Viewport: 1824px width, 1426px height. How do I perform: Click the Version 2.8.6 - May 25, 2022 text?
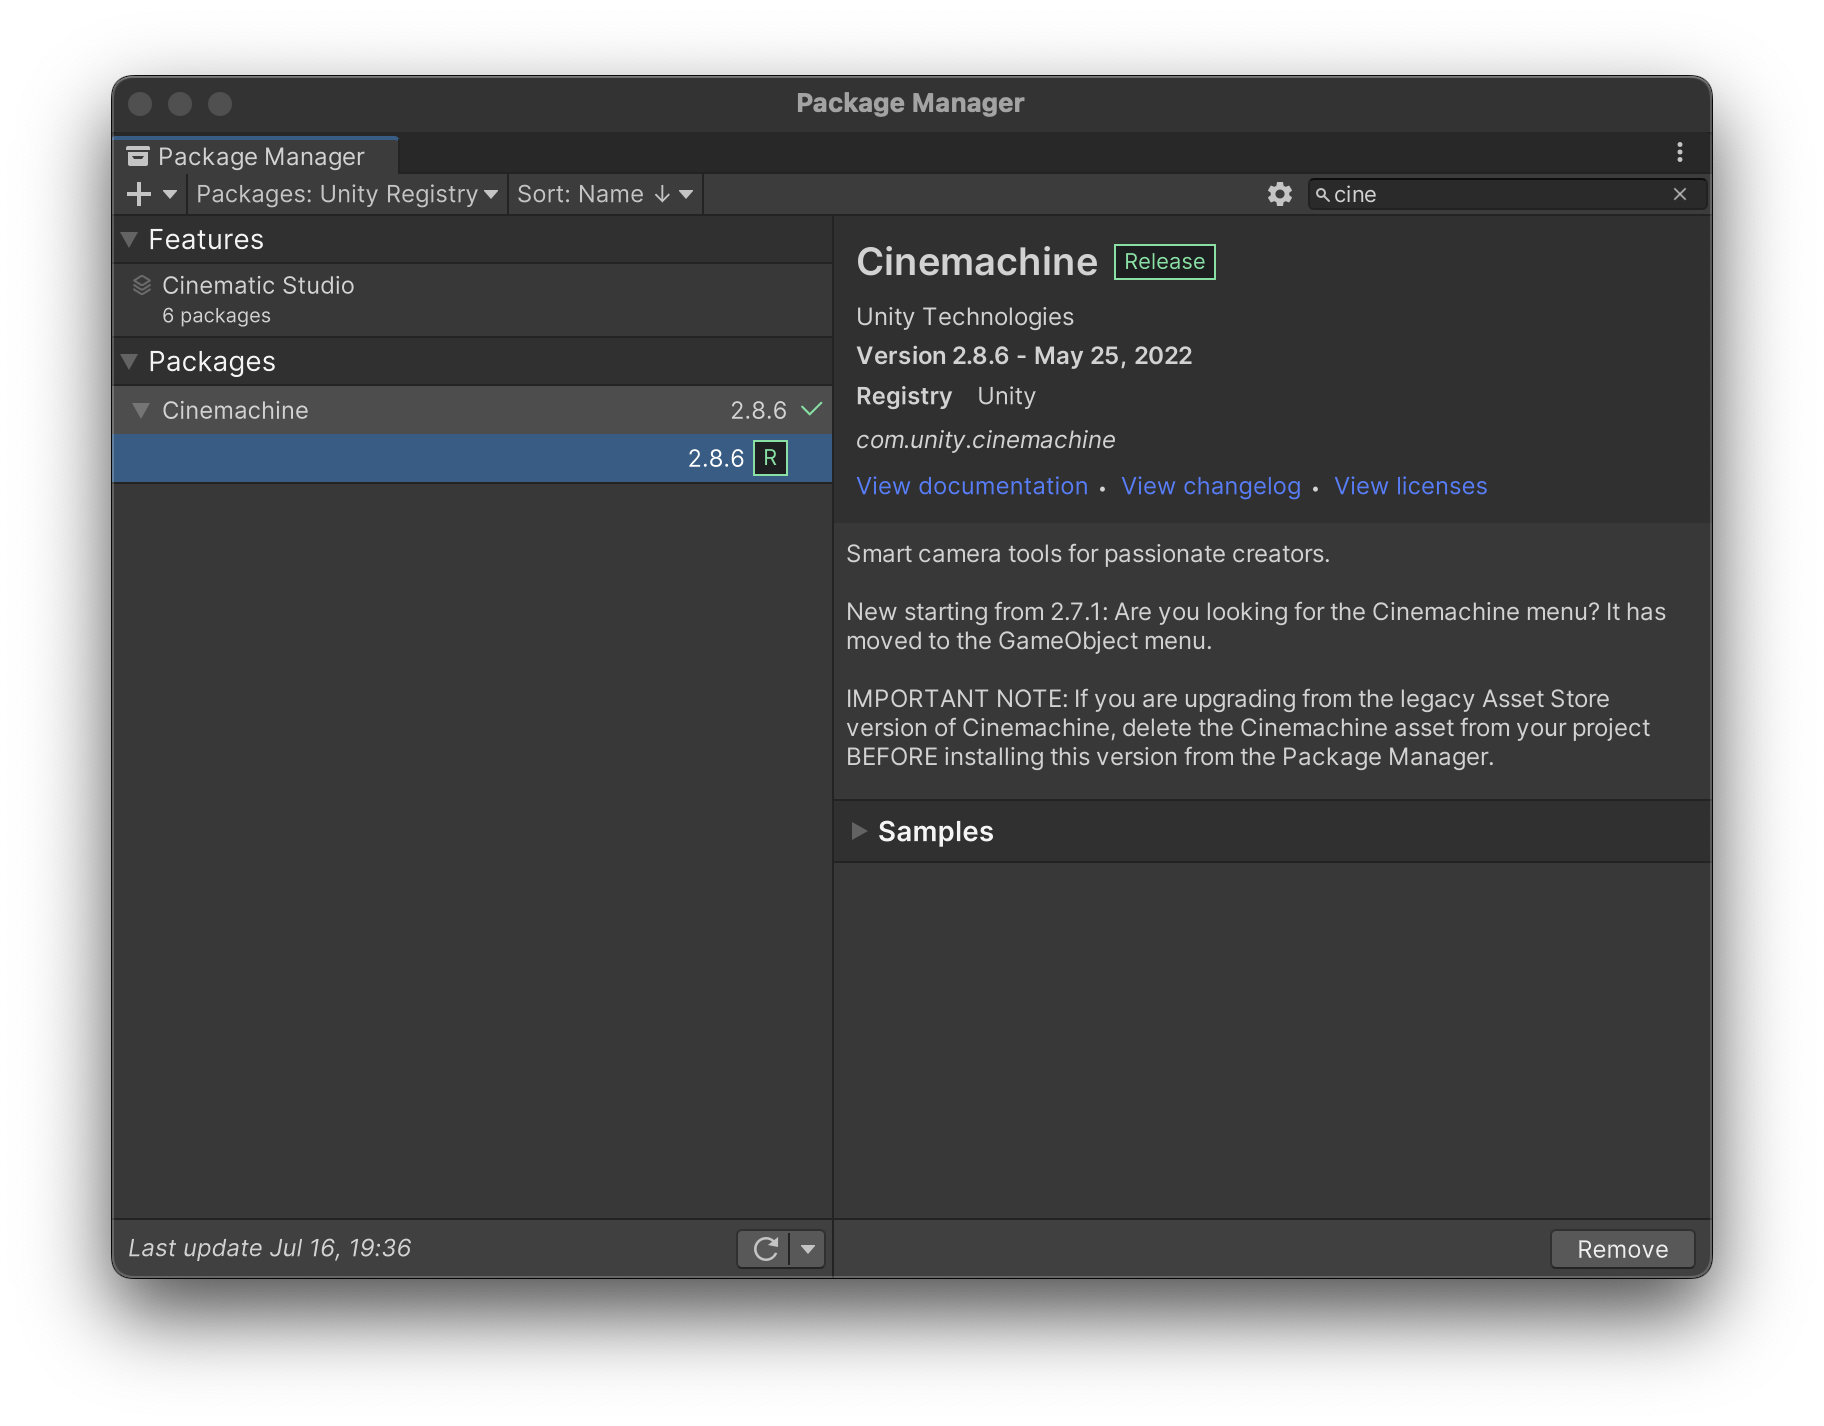1024,356
